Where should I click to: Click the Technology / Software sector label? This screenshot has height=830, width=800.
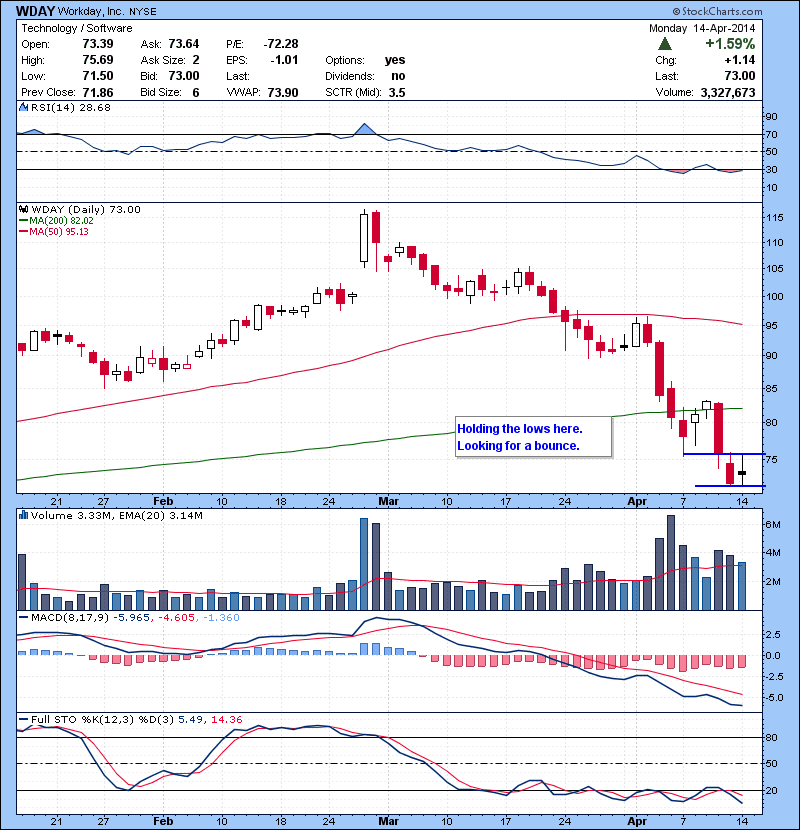77,28
